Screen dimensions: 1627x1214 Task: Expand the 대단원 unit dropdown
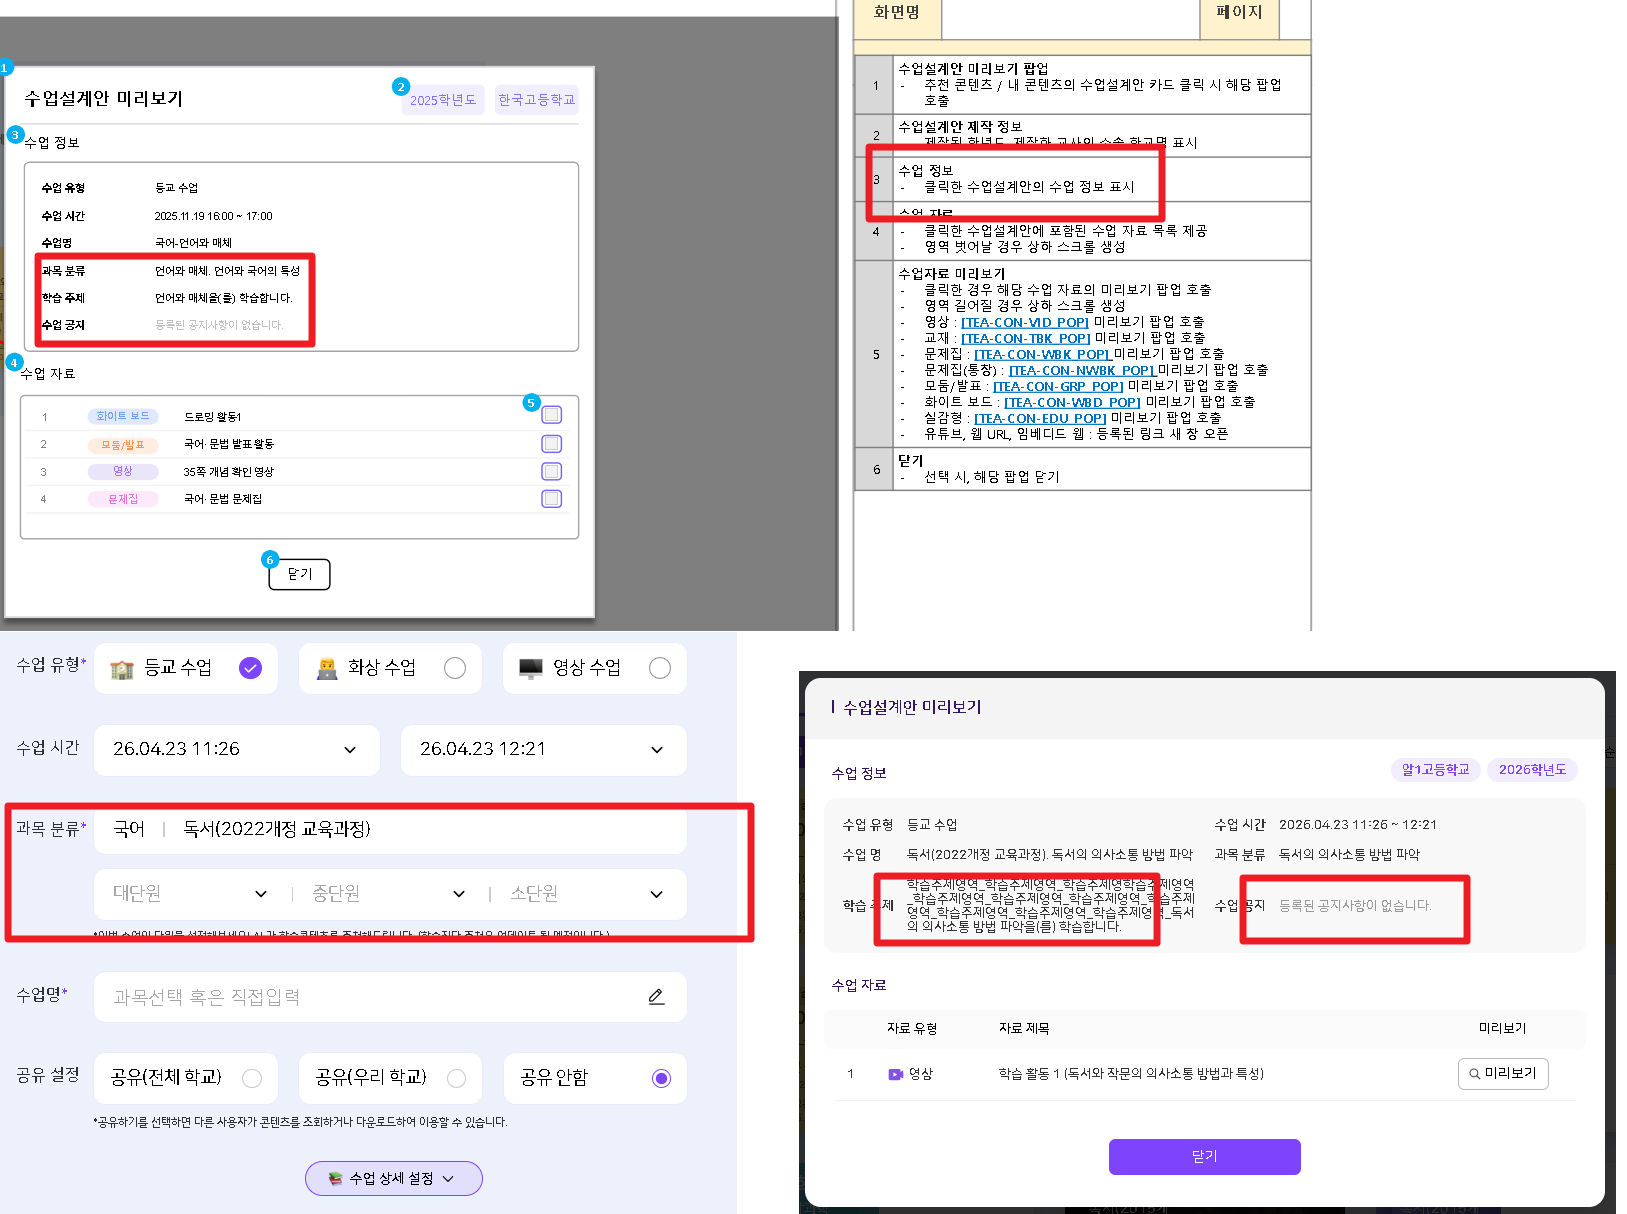(x=190, y=894)
